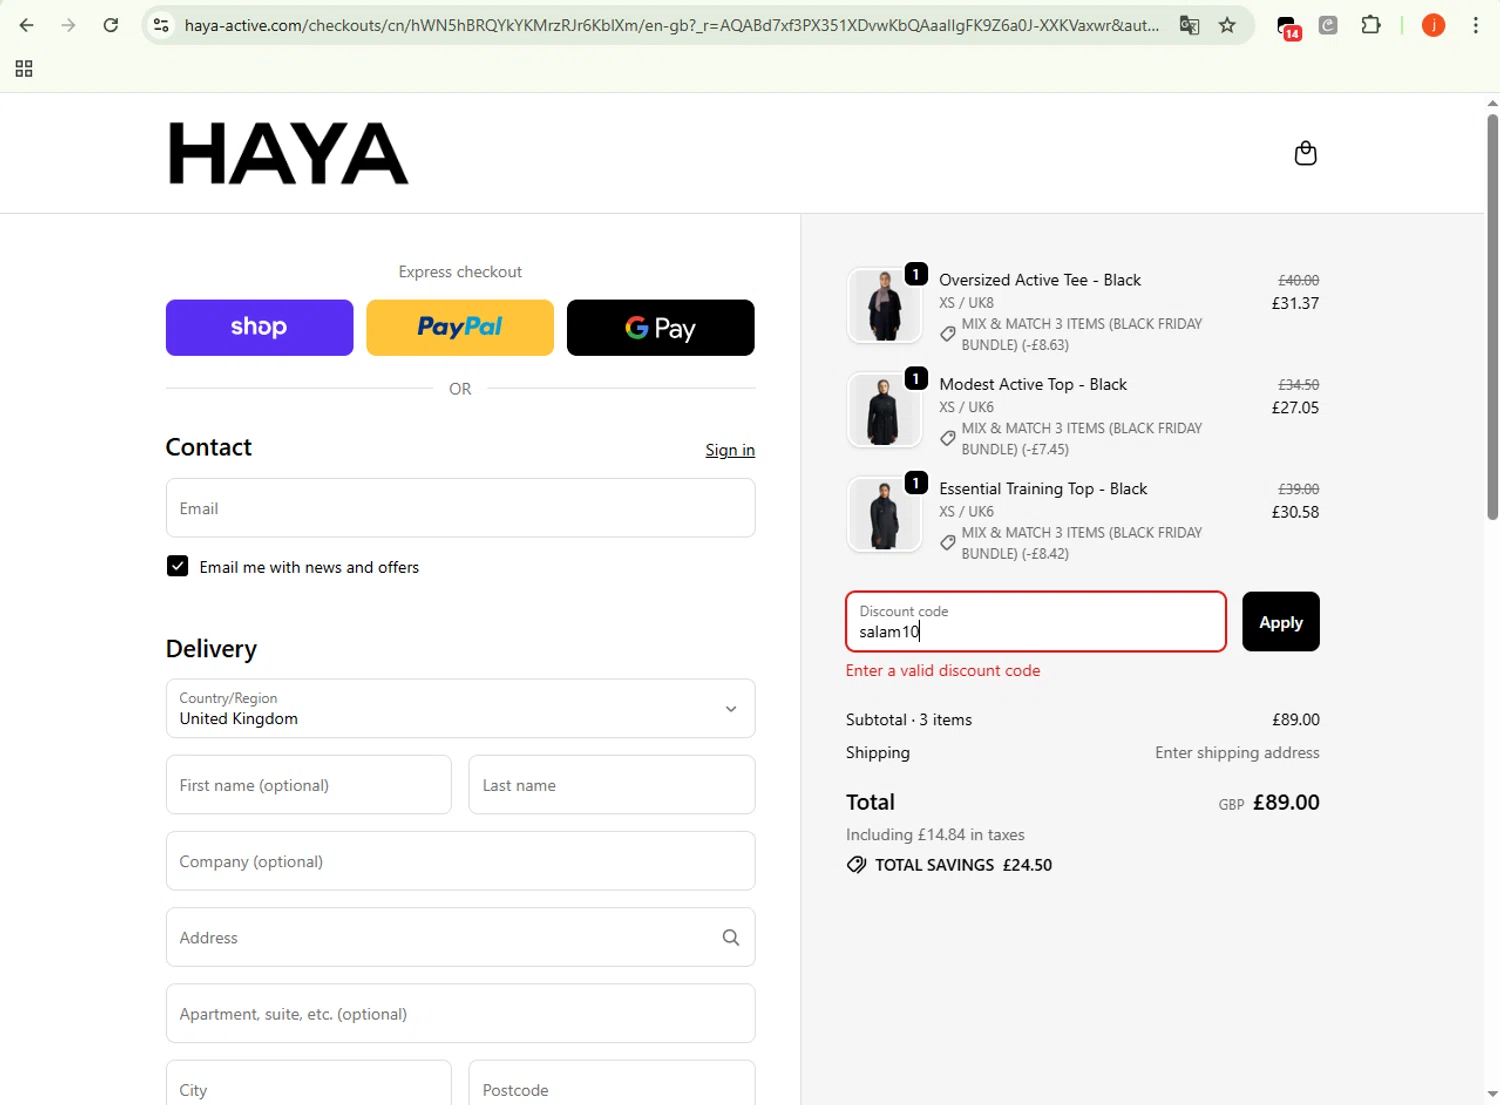Click the 'Modest Active Top - Black' title

click(1033, 384)
